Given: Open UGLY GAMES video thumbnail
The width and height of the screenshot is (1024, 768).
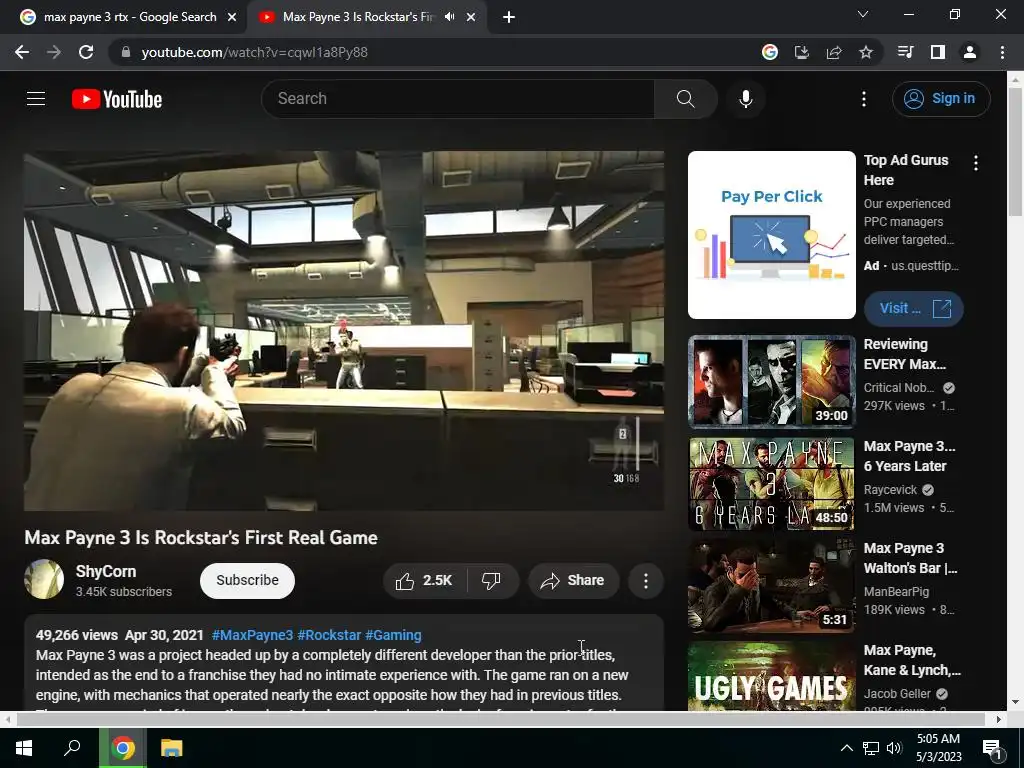Looking at the screenshot, I should click(x=771, y=676).
